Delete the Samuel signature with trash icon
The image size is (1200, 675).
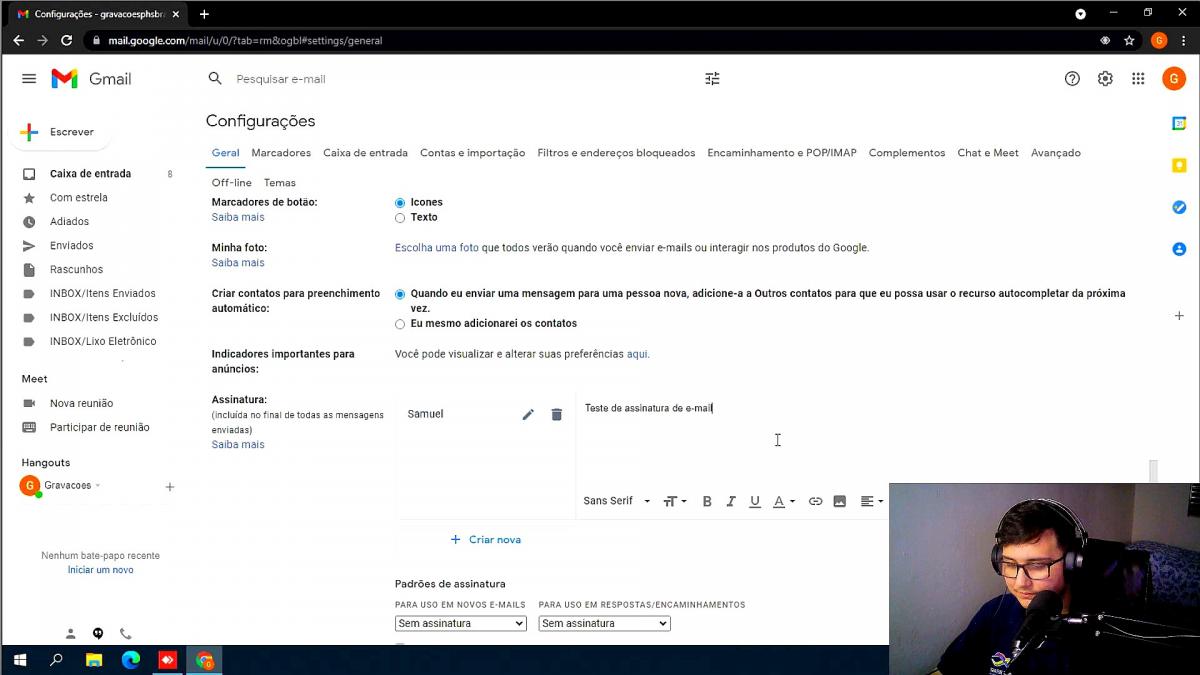coord(557,414)
